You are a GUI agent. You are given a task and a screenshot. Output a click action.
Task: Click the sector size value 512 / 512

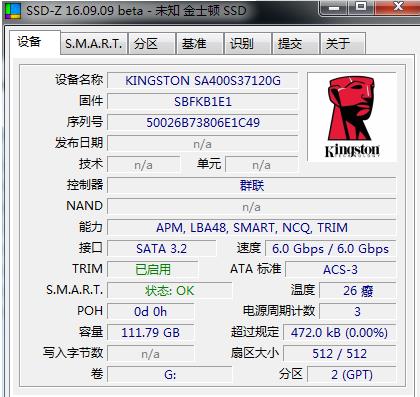340,354
